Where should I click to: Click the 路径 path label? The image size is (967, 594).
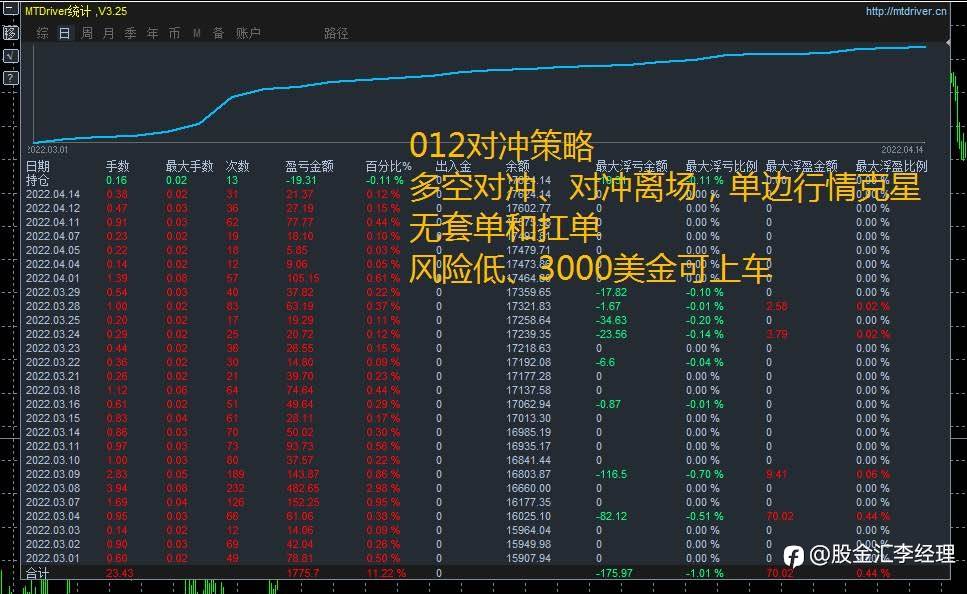click(336, 33)
